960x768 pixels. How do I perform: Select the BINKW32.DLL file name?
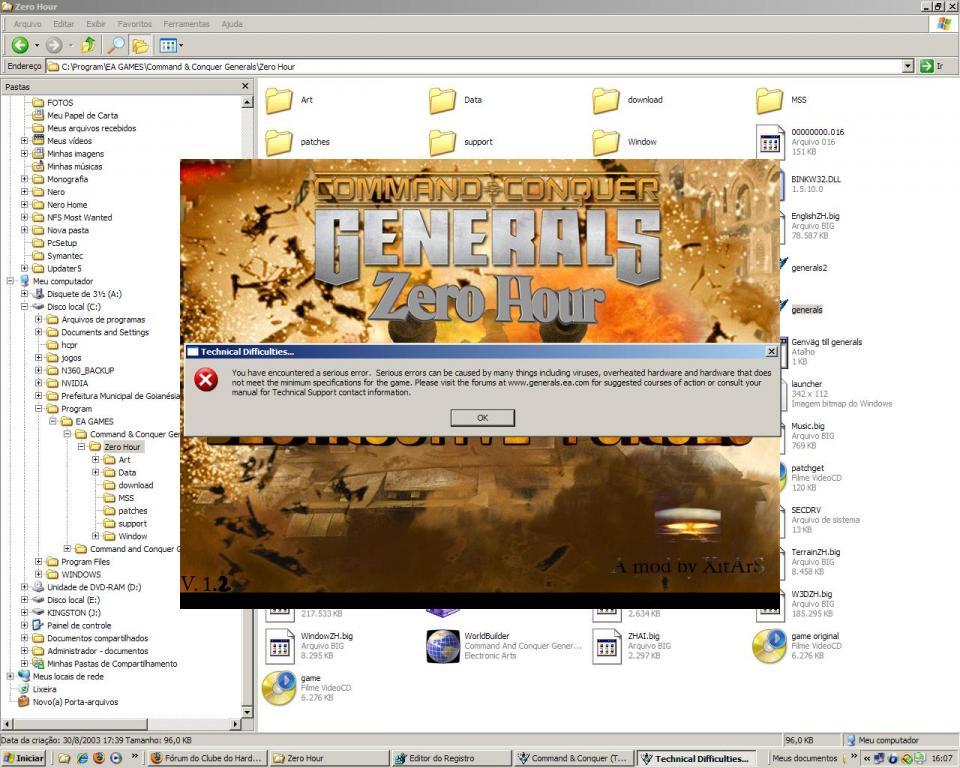(x=816, y=179)
